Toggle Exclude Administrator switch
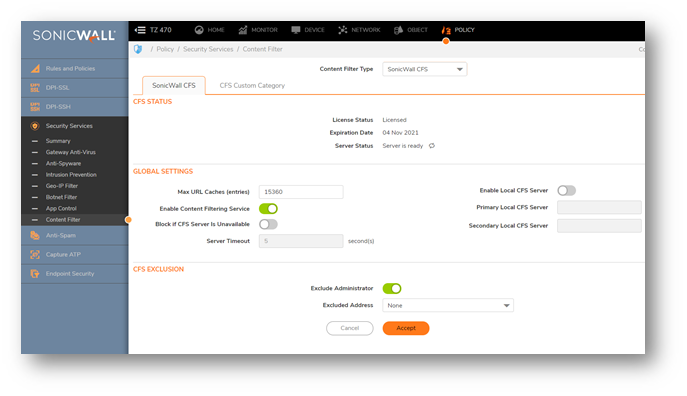 click(392, 288)
